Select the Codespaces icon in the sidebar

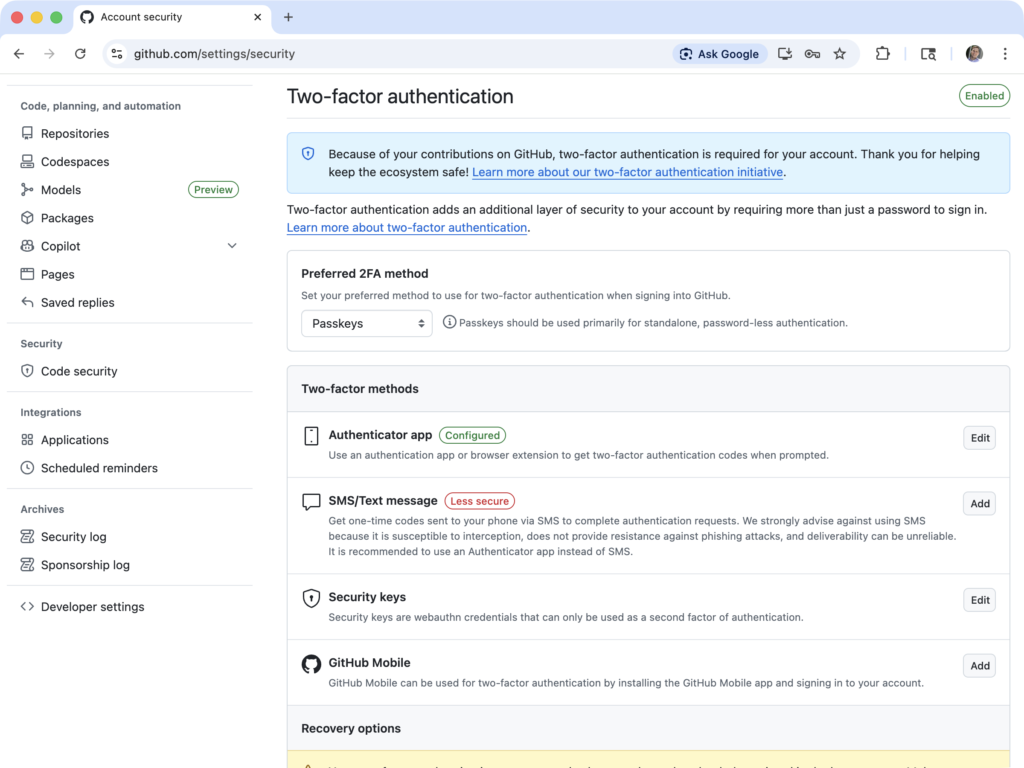[27, 161]
